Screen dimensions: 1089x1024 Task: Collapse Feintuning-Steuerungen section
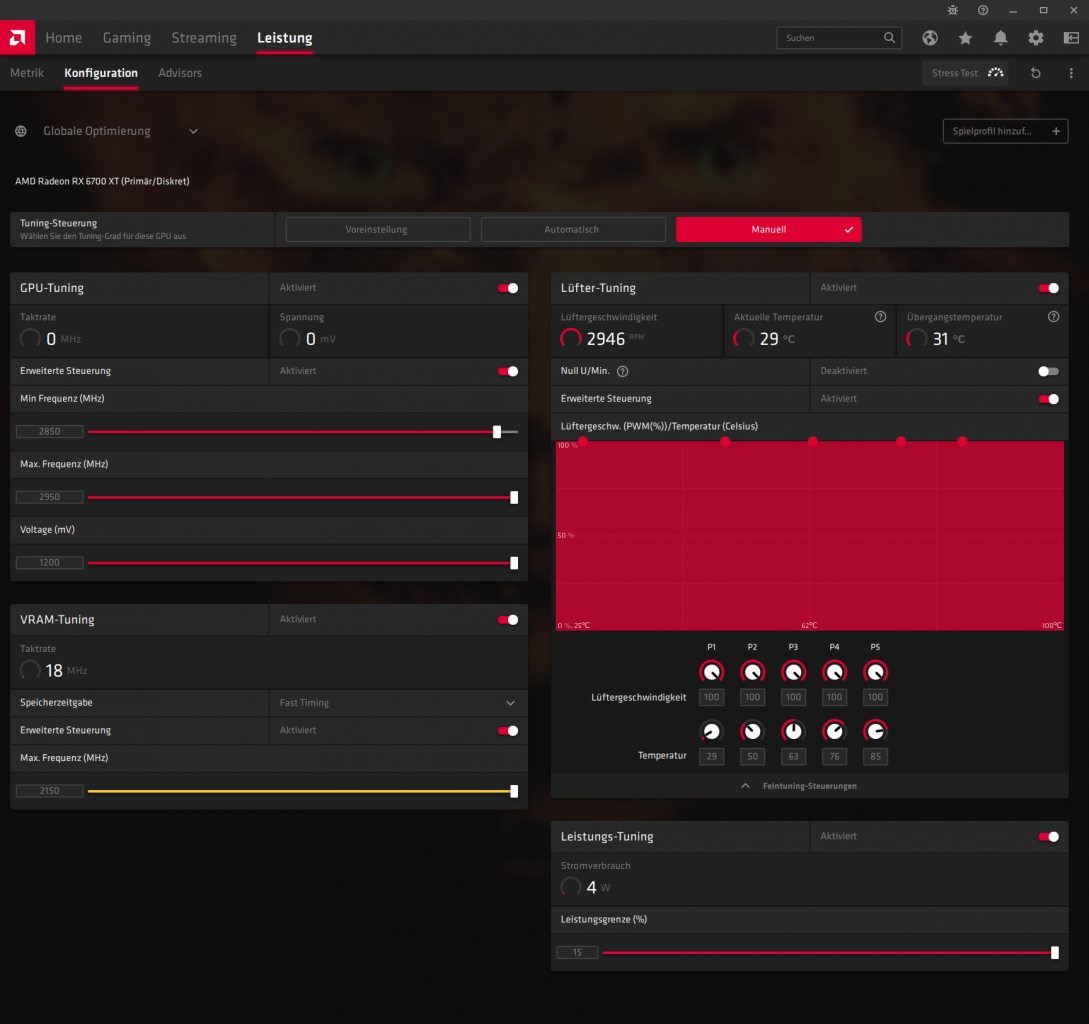800,786
